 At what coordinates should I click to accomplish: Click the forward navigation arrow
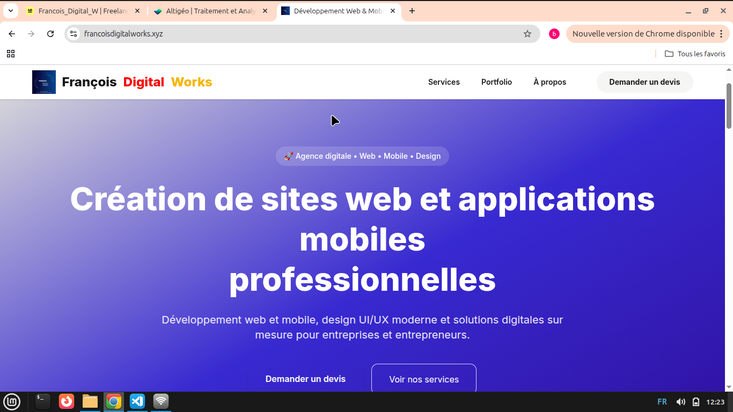(31, 34)
